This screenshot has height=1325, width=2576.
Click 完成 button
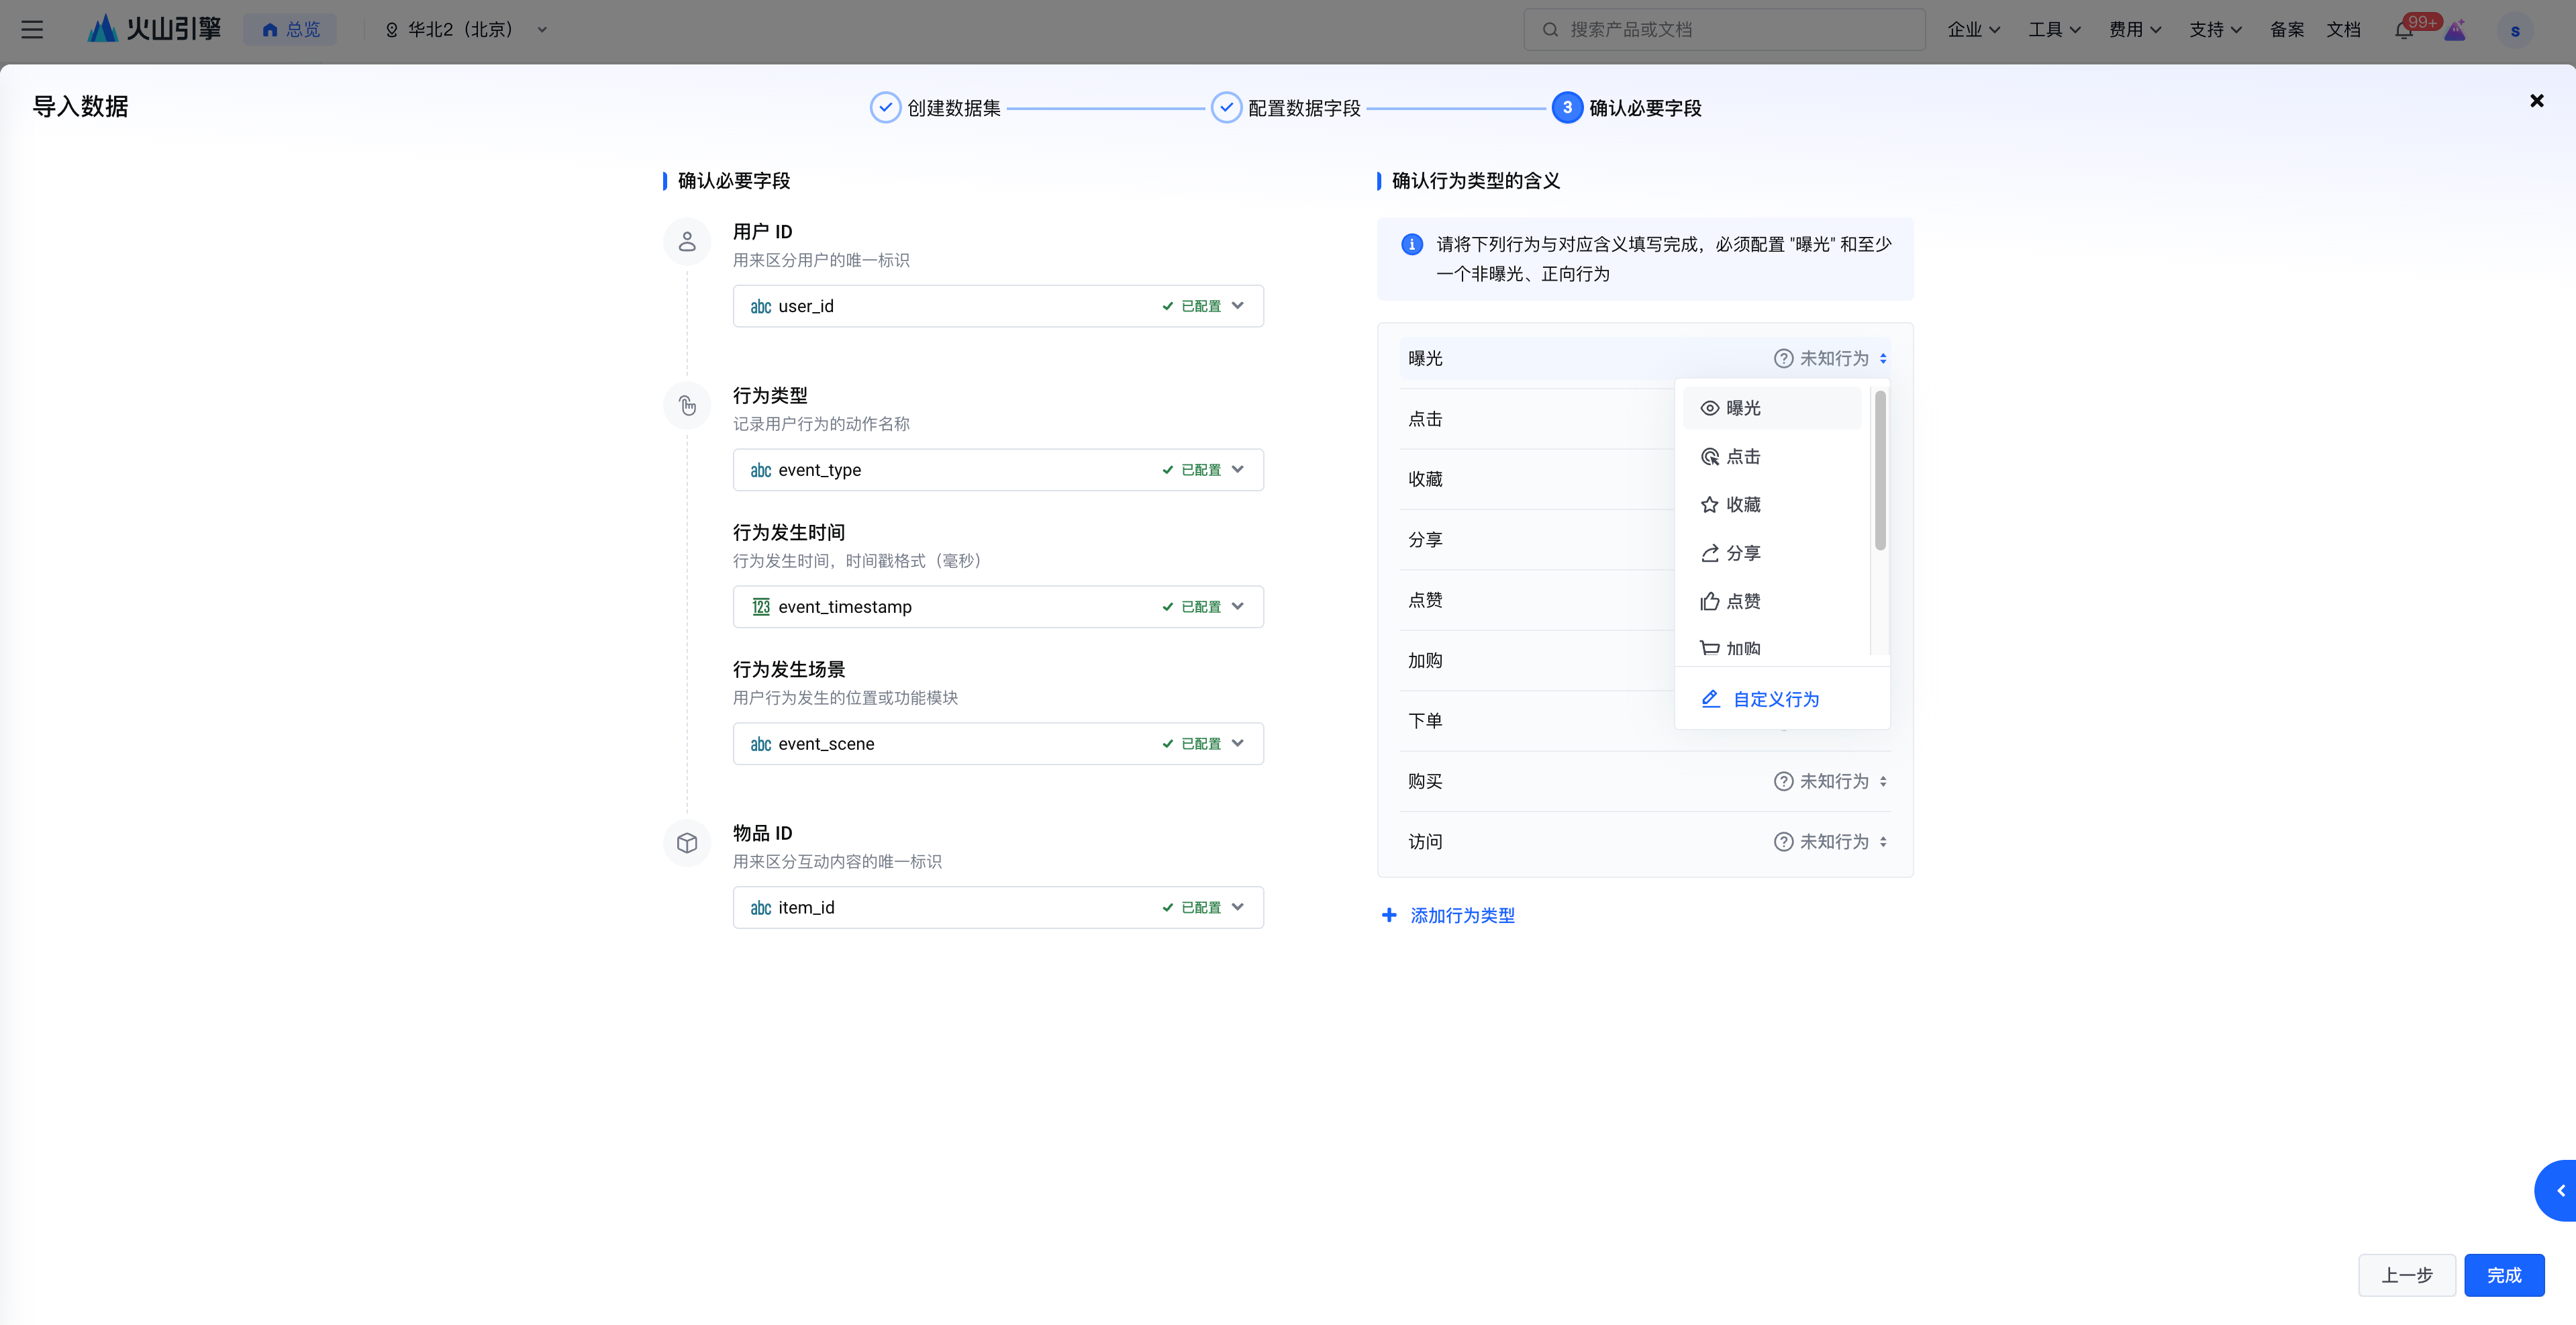tap(2503, 1275)
